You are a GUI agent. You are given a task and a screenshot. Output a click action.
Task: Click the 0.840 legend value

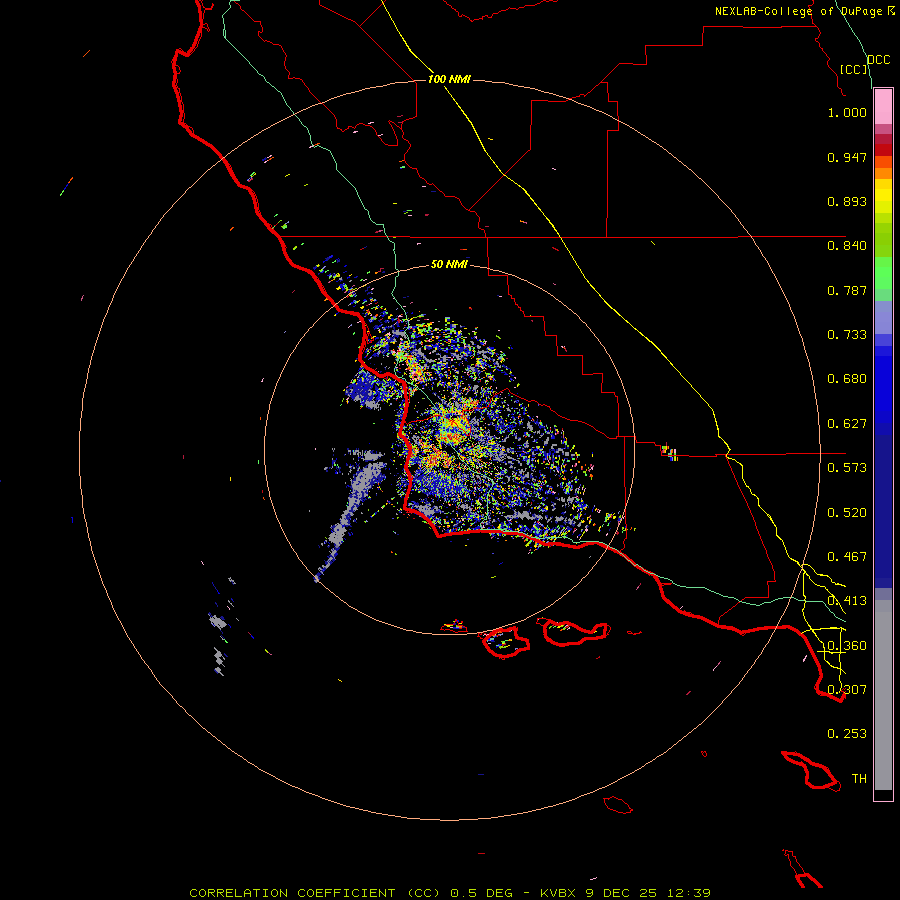pyautogui.click(x=847, y=246)
